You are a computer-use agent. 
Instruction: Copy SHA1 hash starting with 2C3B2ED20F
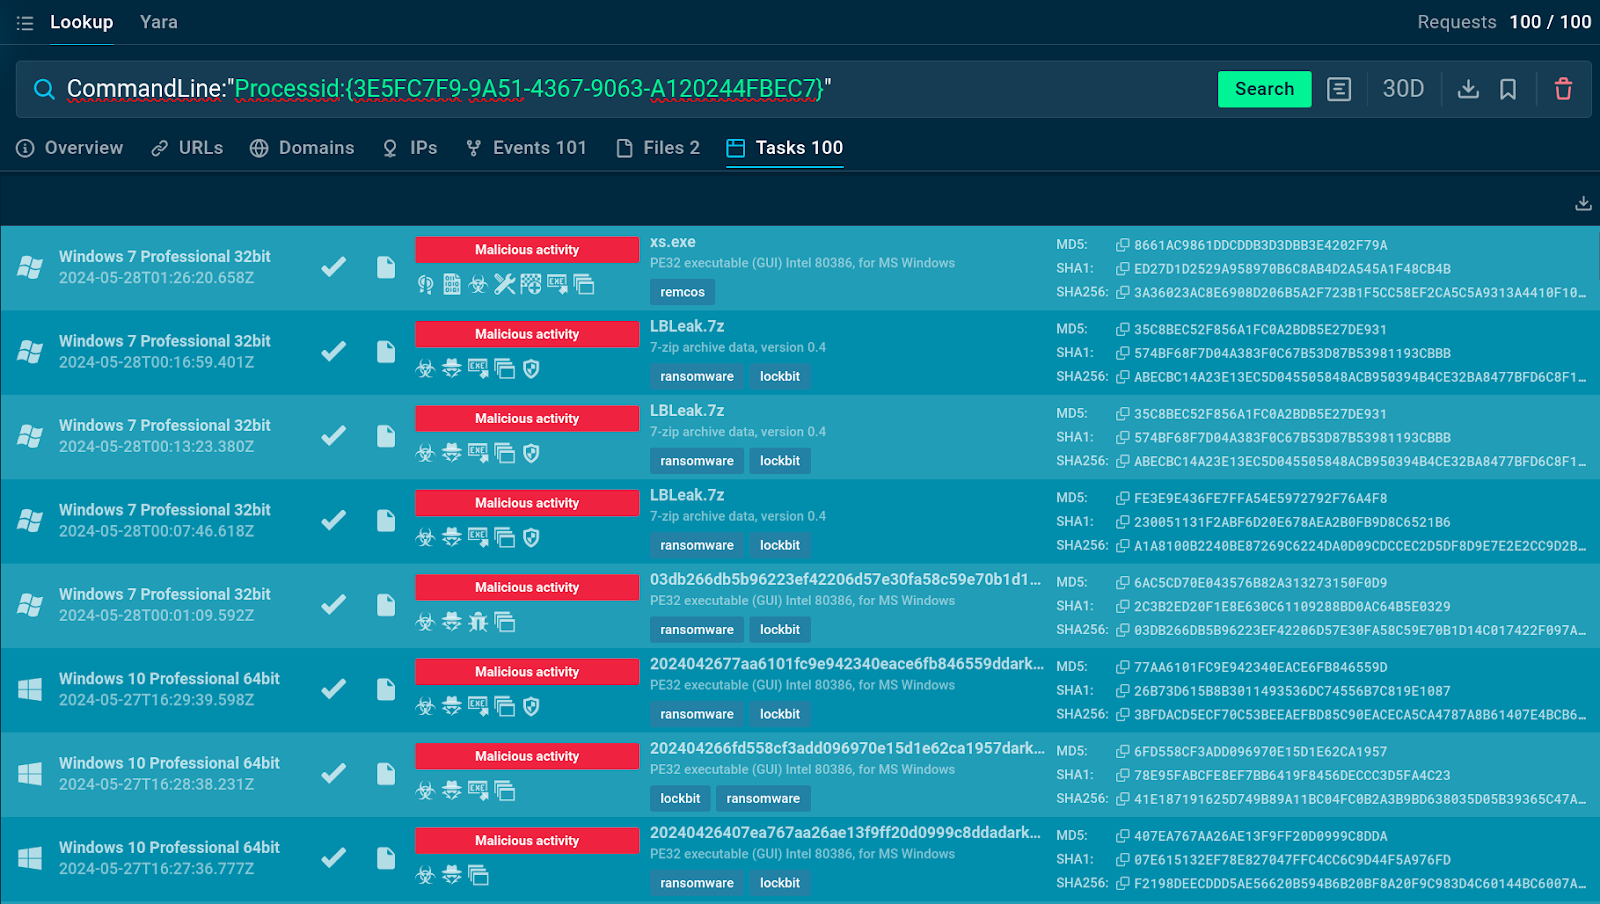click(x=1123, y=607)
